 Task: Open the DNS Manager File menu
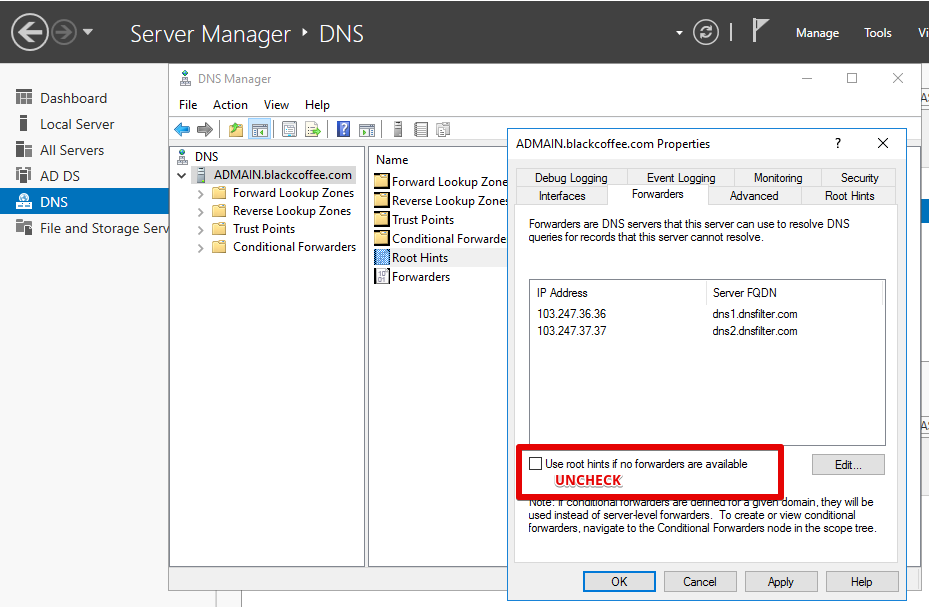click(188, 105)
